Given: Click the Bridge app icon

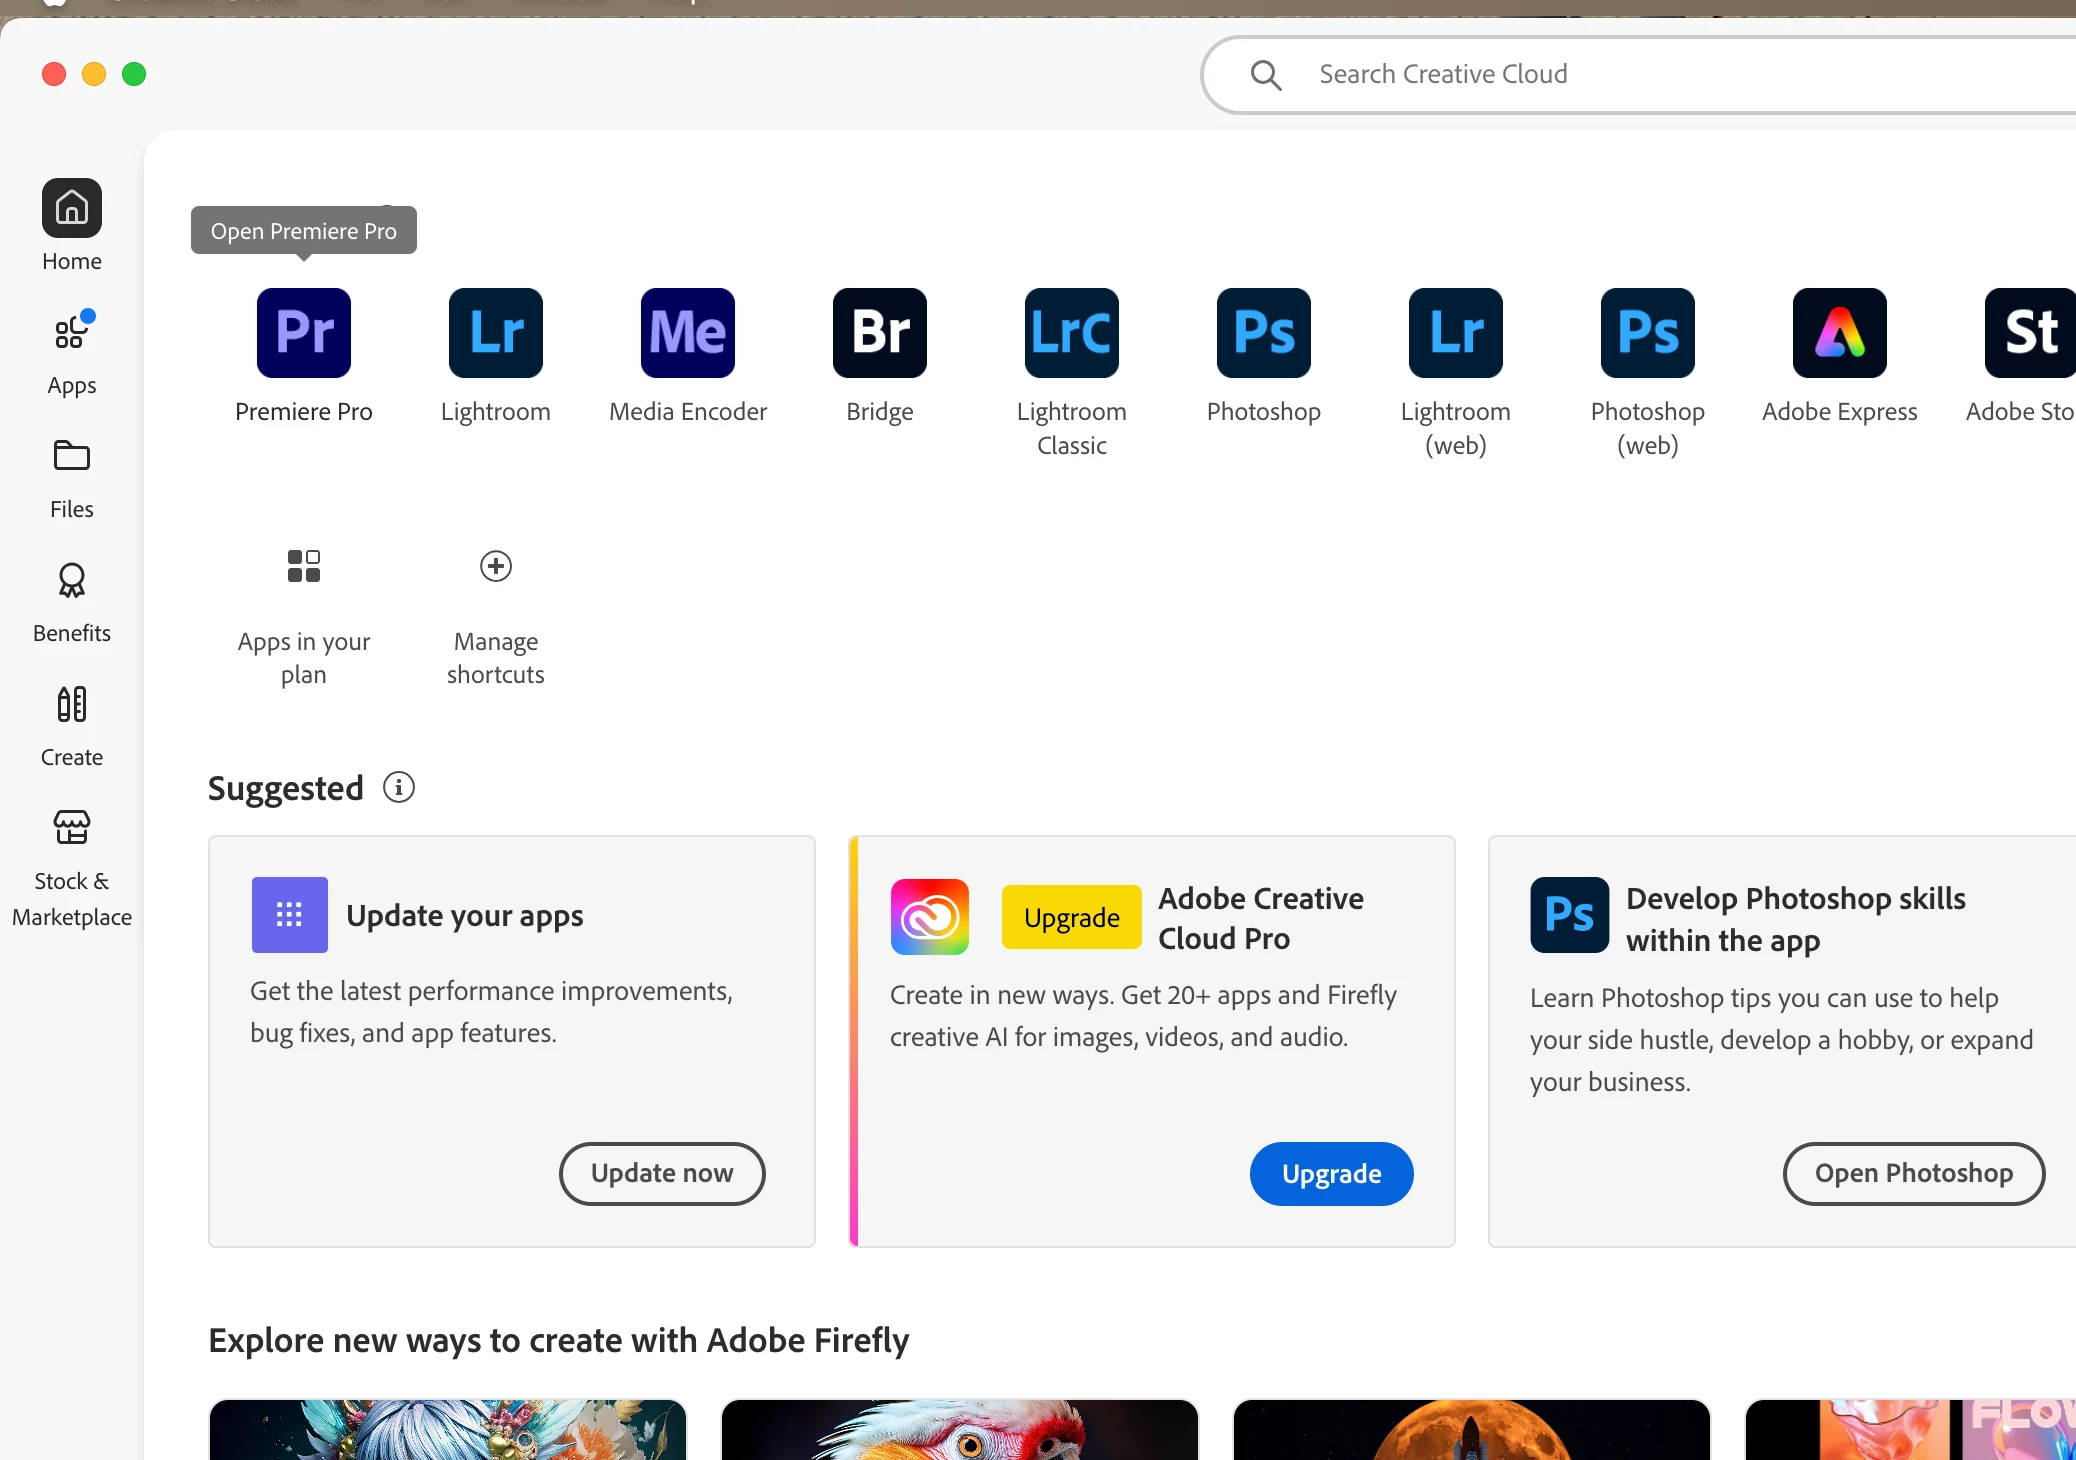Looking at the screenshot, I should 879,333.
